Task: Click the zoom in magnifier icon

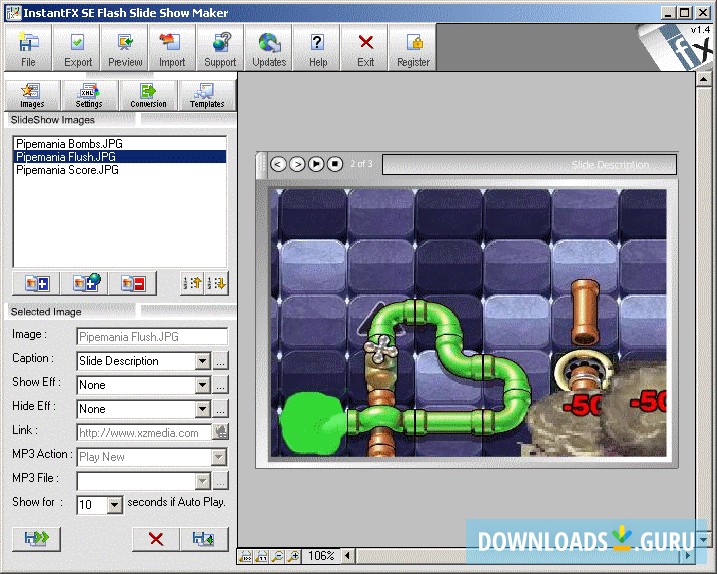Action: click(293, 556)
